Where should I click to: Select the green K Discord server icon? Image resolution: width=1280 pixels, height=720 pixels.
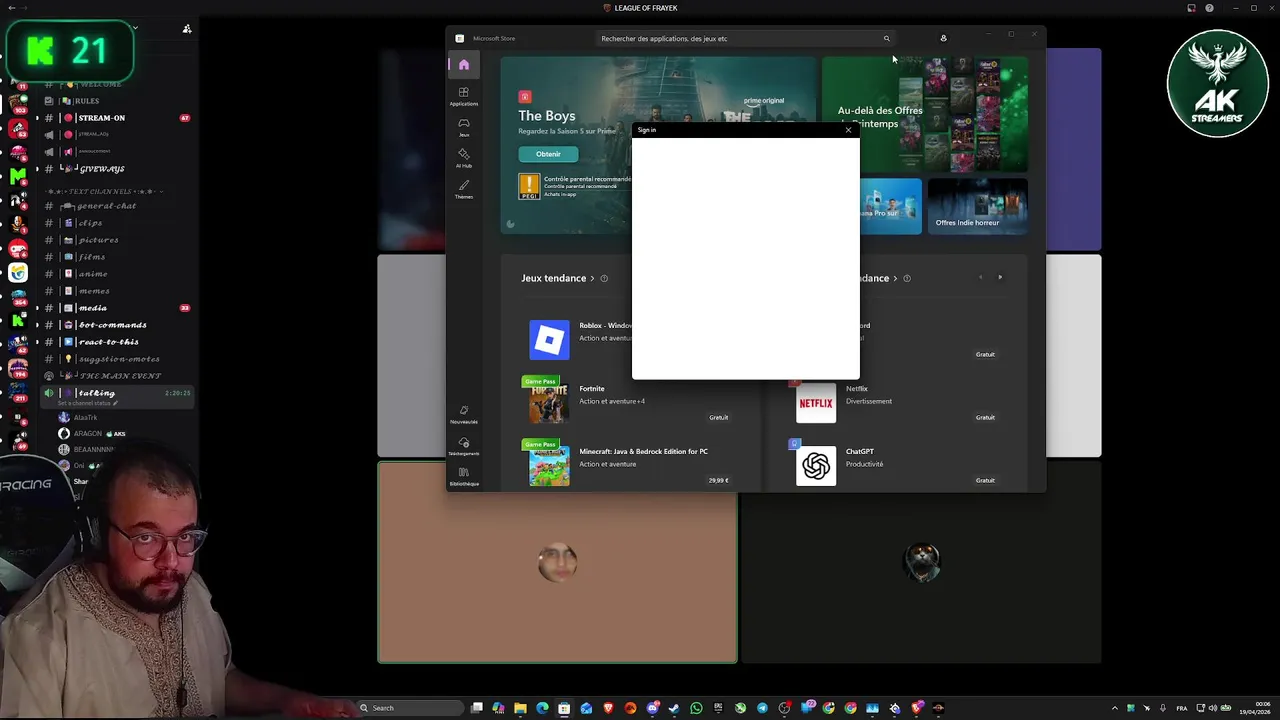(18, 320)
